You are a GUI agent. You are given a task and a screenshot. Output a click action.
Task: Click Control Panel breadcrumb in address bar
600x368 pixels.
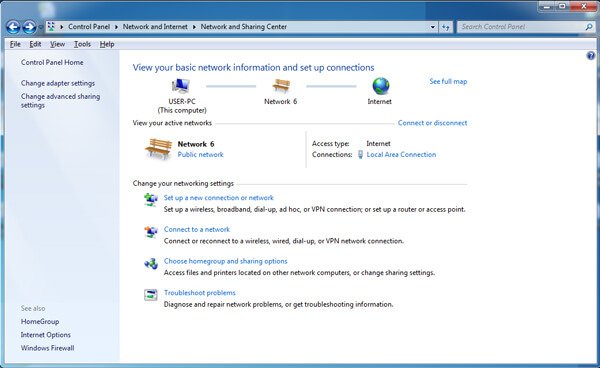pyautogui.click(x=89, y=27)
